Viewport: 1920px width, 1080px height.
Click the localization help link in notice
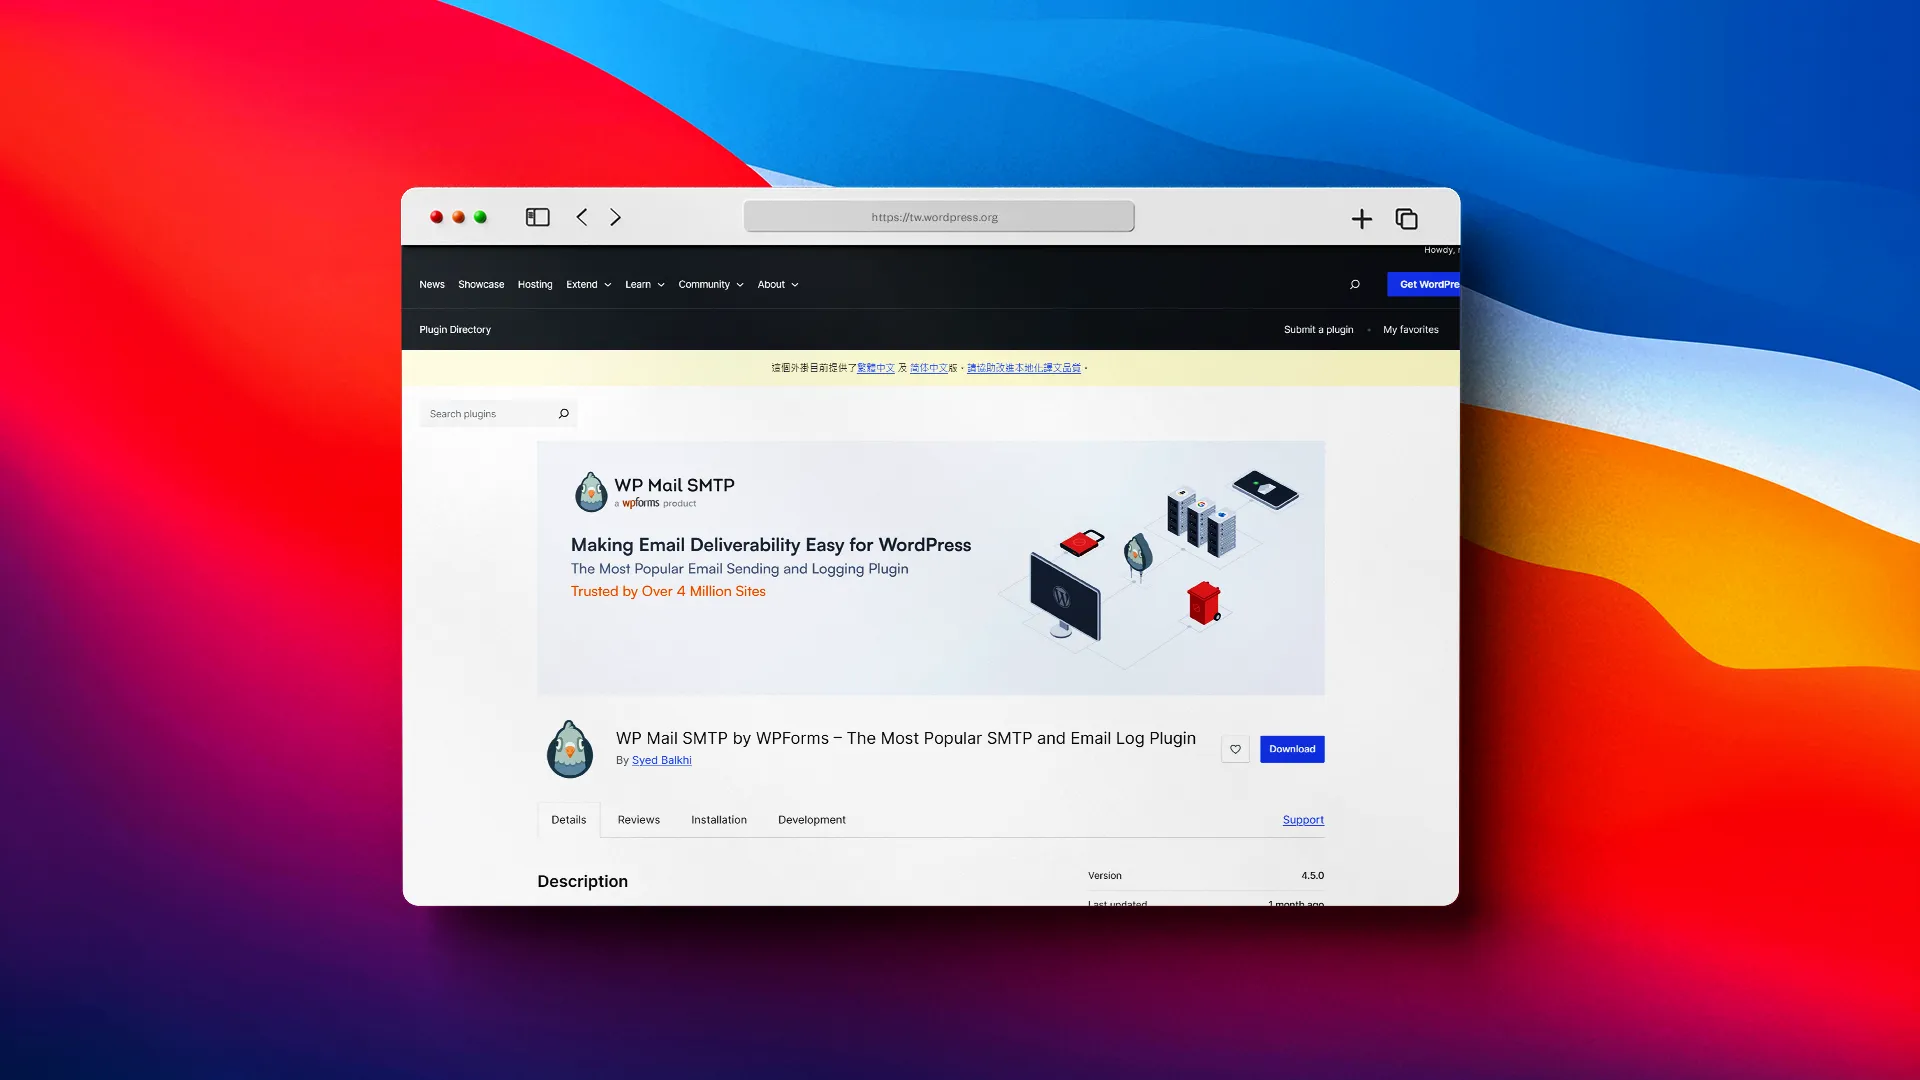pyautogui.click(x=1024, y=368)
